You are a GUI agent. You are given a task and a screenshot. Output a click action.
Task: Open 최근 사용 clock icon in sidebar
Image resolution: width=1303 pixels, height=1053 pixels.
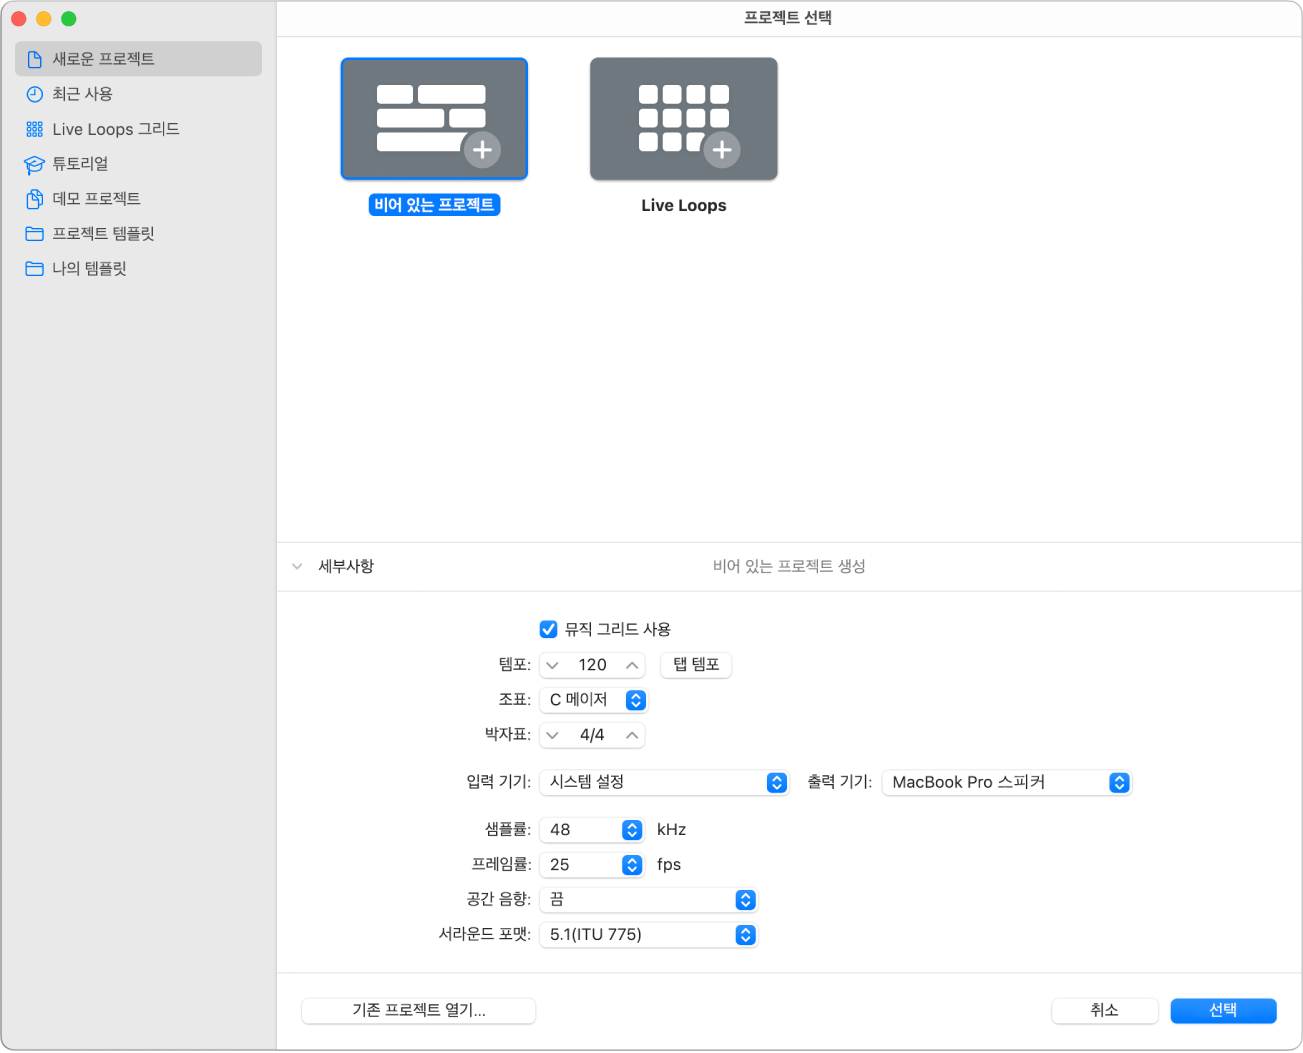click(35, 94)
